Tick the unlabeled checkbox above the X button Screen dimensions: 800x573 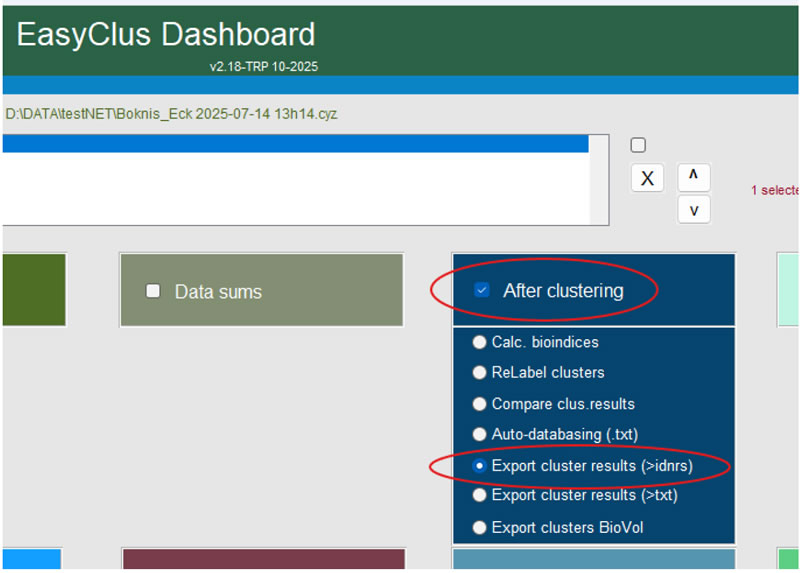coord(638,146)
